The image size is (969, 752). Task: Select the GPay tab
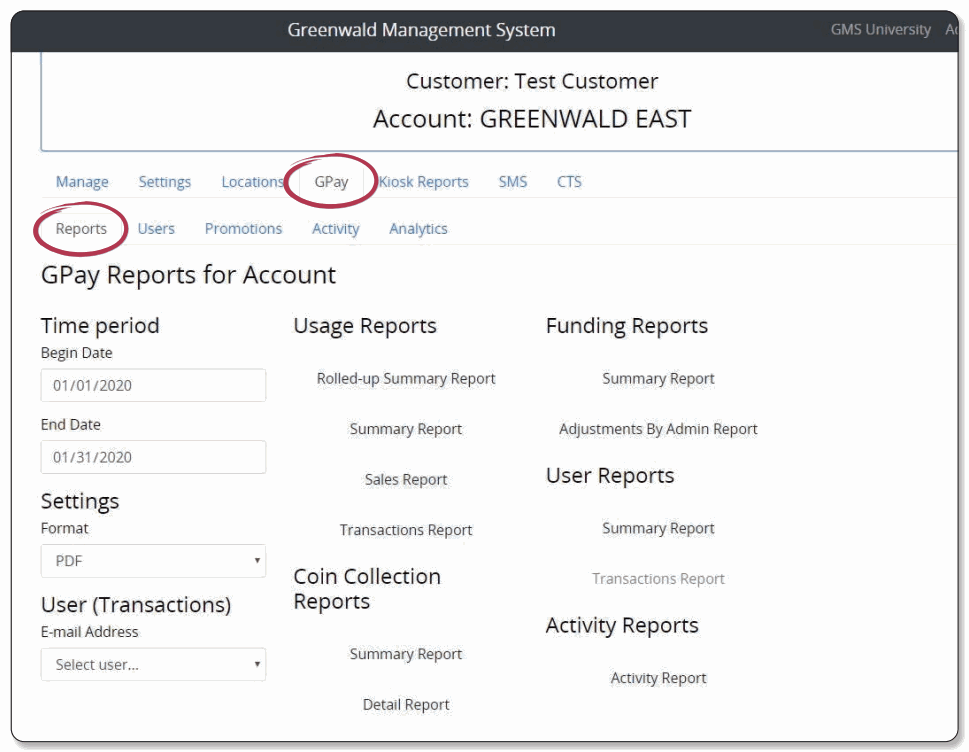click(x=331, y=182)
